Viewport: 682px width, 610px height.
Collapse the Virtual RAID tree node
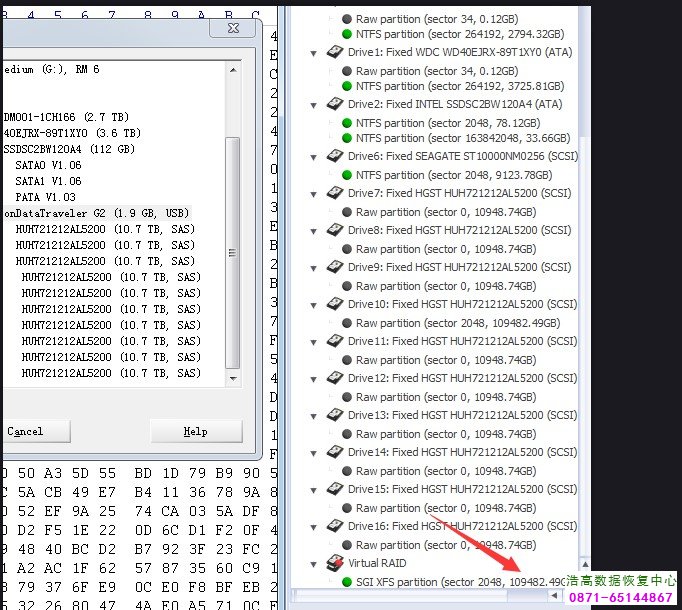pos(314,563)
